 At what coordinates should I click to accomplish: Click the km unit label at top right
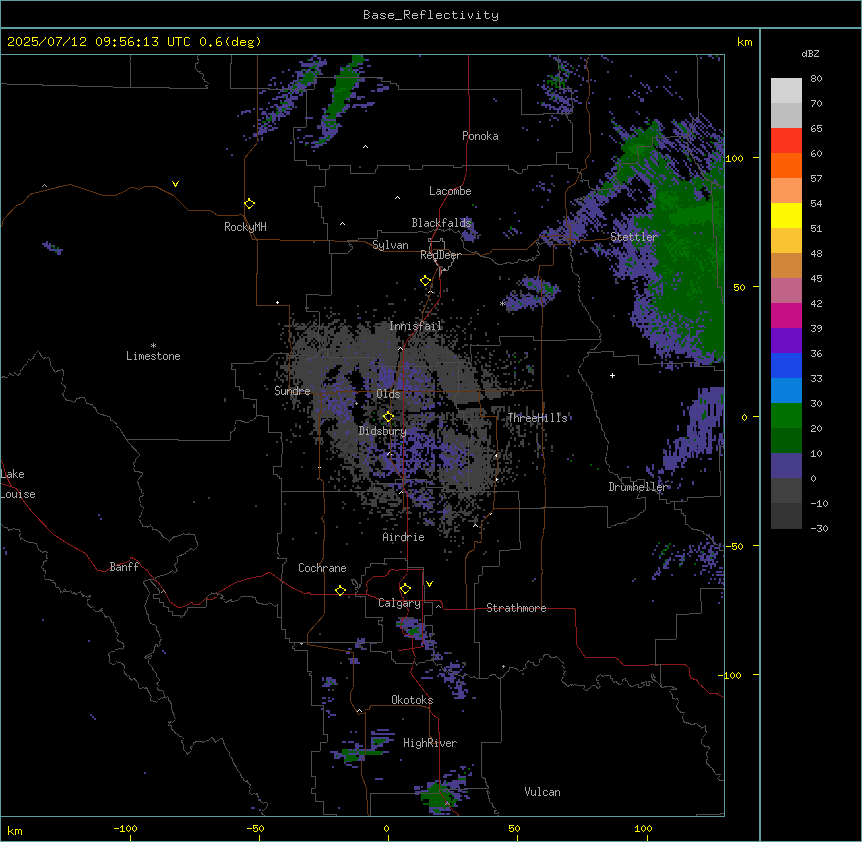744,42
